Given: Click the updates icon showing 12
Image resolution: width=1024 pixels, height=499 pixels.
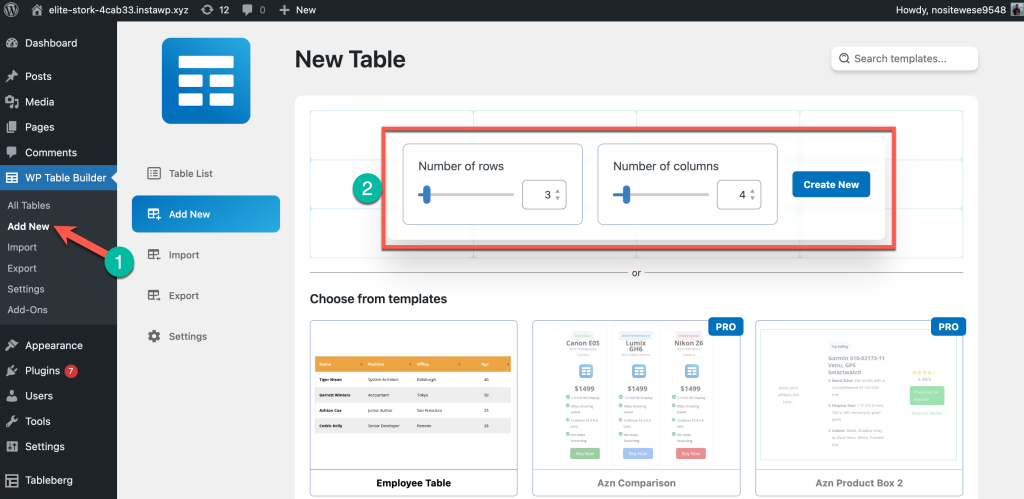Looking at the screenshot, I should click(205, 10).
